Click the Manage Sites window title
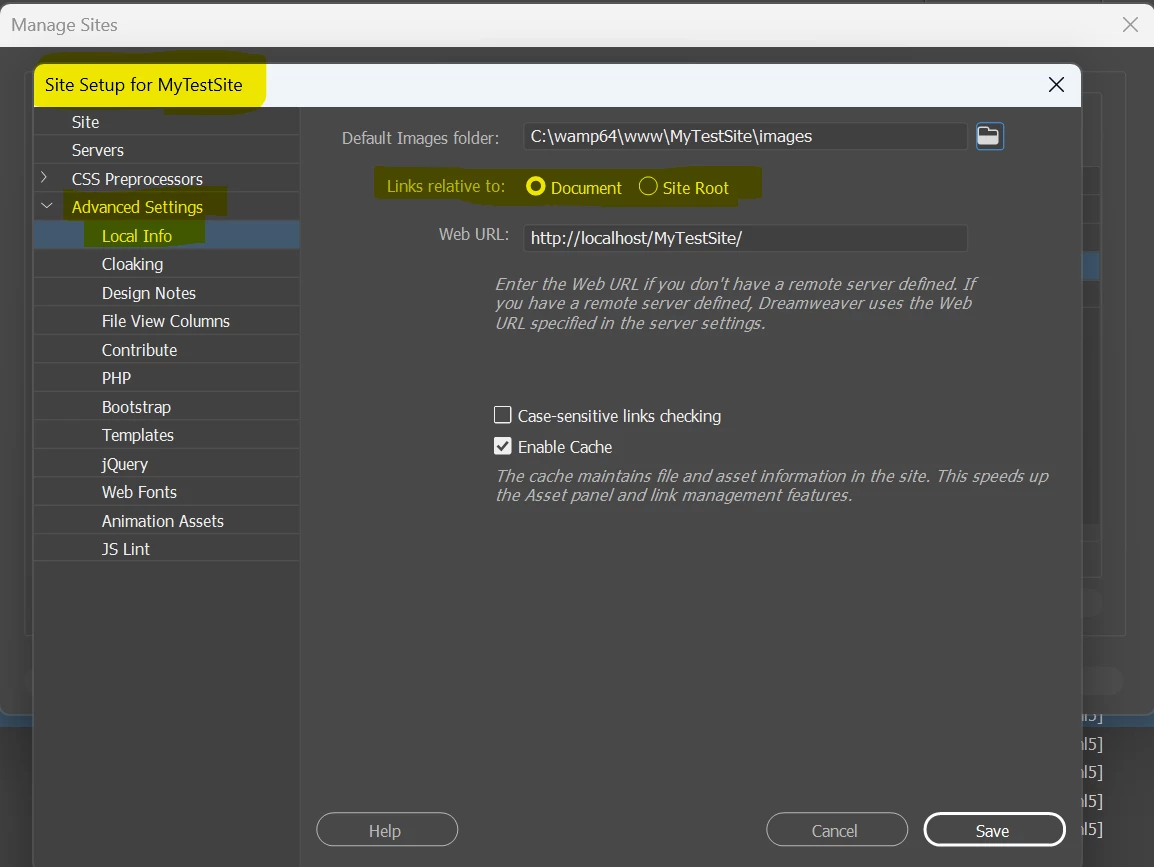This screenshot has height=867, width=1154. pos(64,25)
